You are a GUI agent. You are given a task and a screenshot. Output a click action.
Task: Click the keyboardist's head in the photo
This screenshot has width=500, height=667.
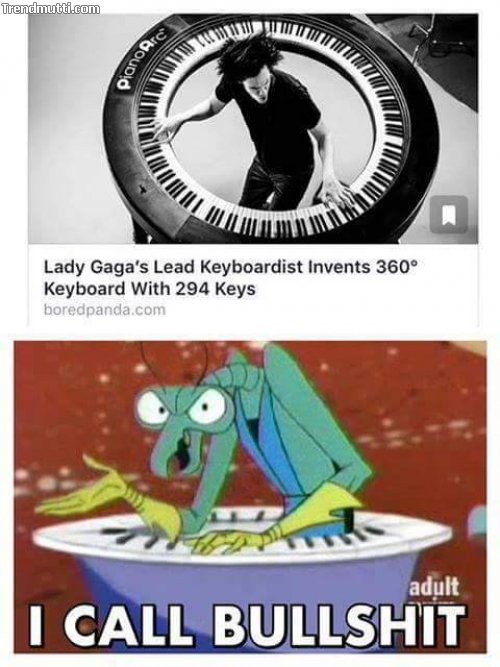(x=251, y=64)
